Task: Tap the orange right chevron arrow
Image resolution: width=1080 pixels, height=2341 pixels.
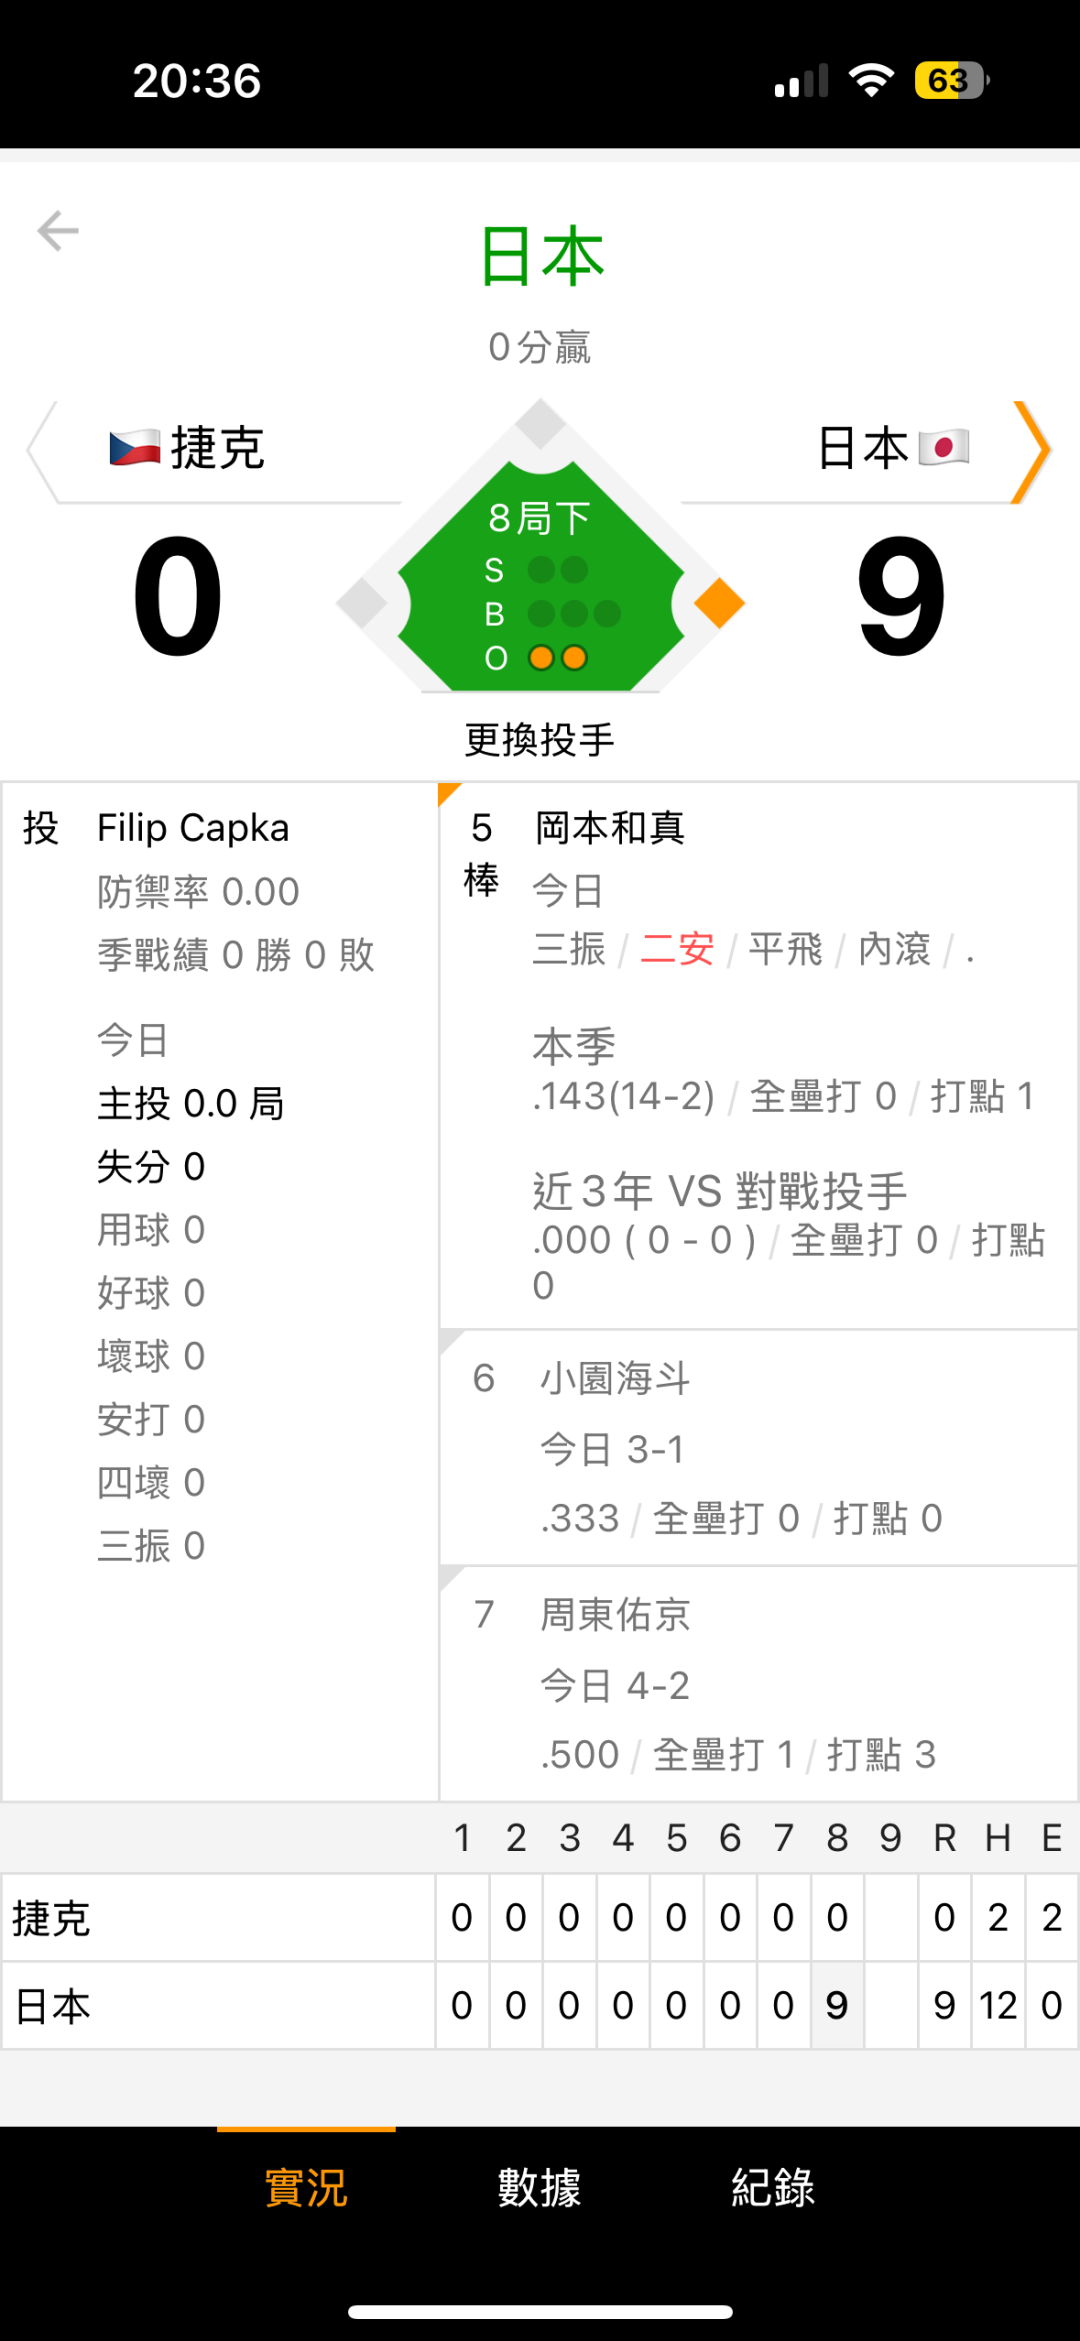Action: point(1031,452)
